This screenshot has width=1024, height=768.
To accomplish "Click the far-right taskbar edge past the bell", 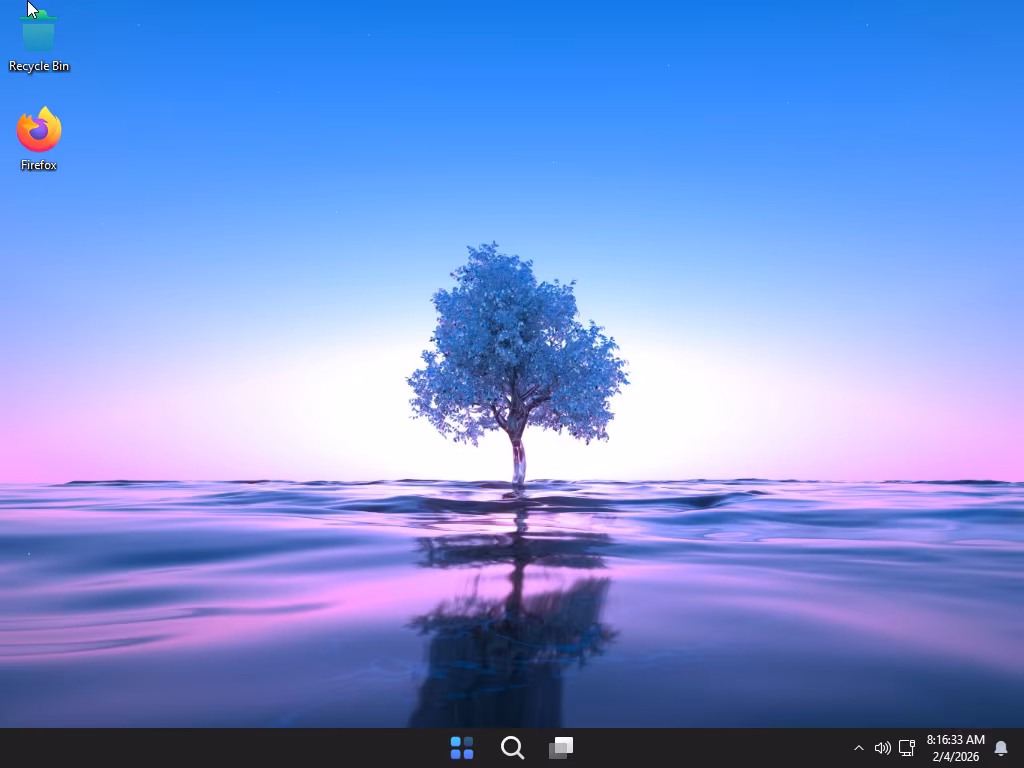I will tap(1019, 748).
